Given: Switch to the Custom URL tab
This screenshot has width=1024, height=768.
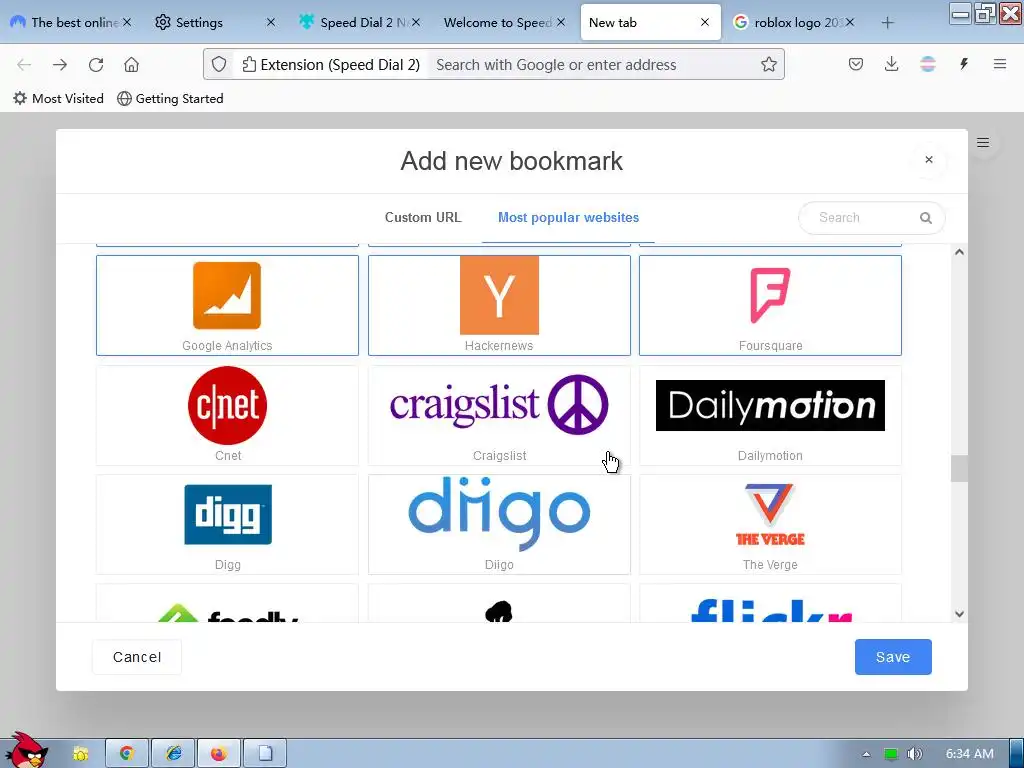Looking at the screenshot, I should point(423,217).
